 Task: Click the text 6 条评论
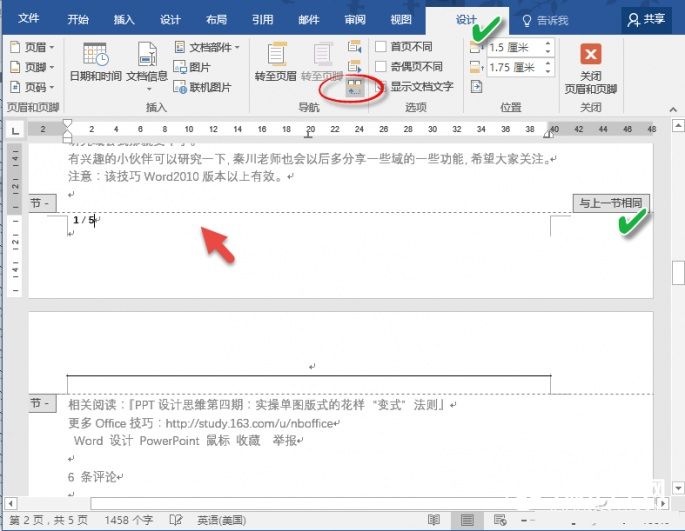coord(92,477)
